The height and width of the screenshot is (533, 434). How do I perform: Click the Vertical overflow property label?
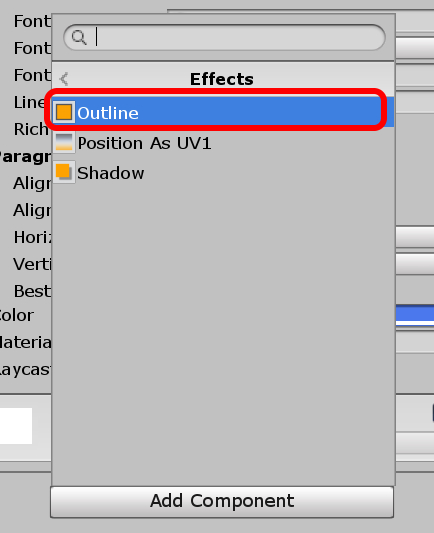click(32, 264)
